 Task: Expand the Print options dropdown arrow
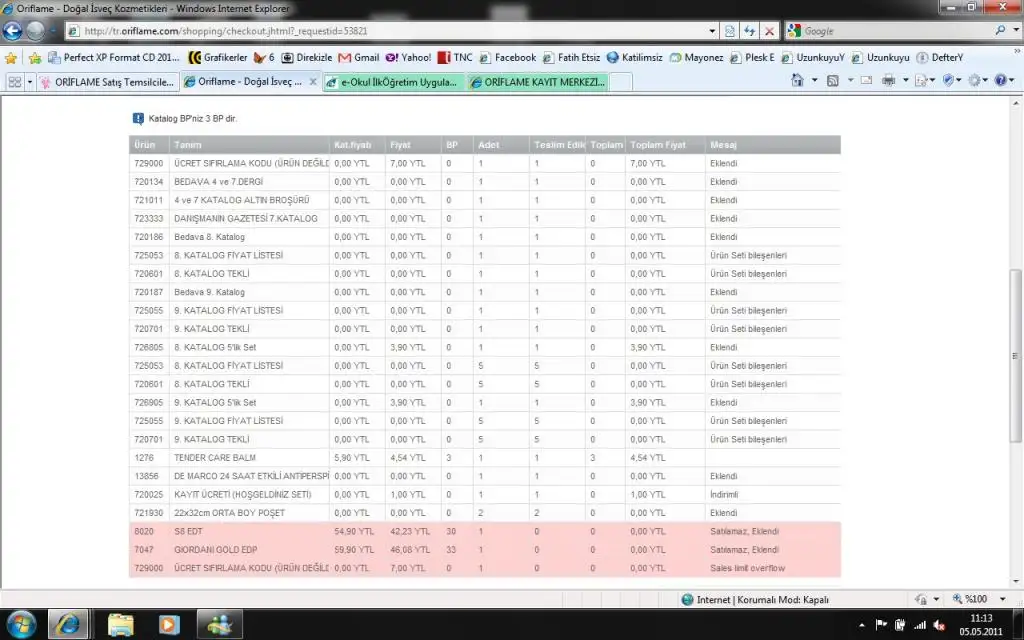tap(906, 80)
